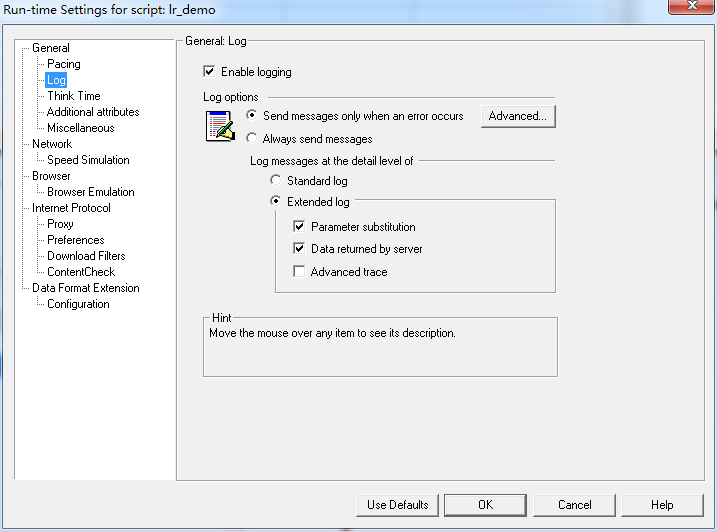The height and width of the screenshot is (531, 717).
Task: Click the log options notepad icon
Action: pos(220,127)
